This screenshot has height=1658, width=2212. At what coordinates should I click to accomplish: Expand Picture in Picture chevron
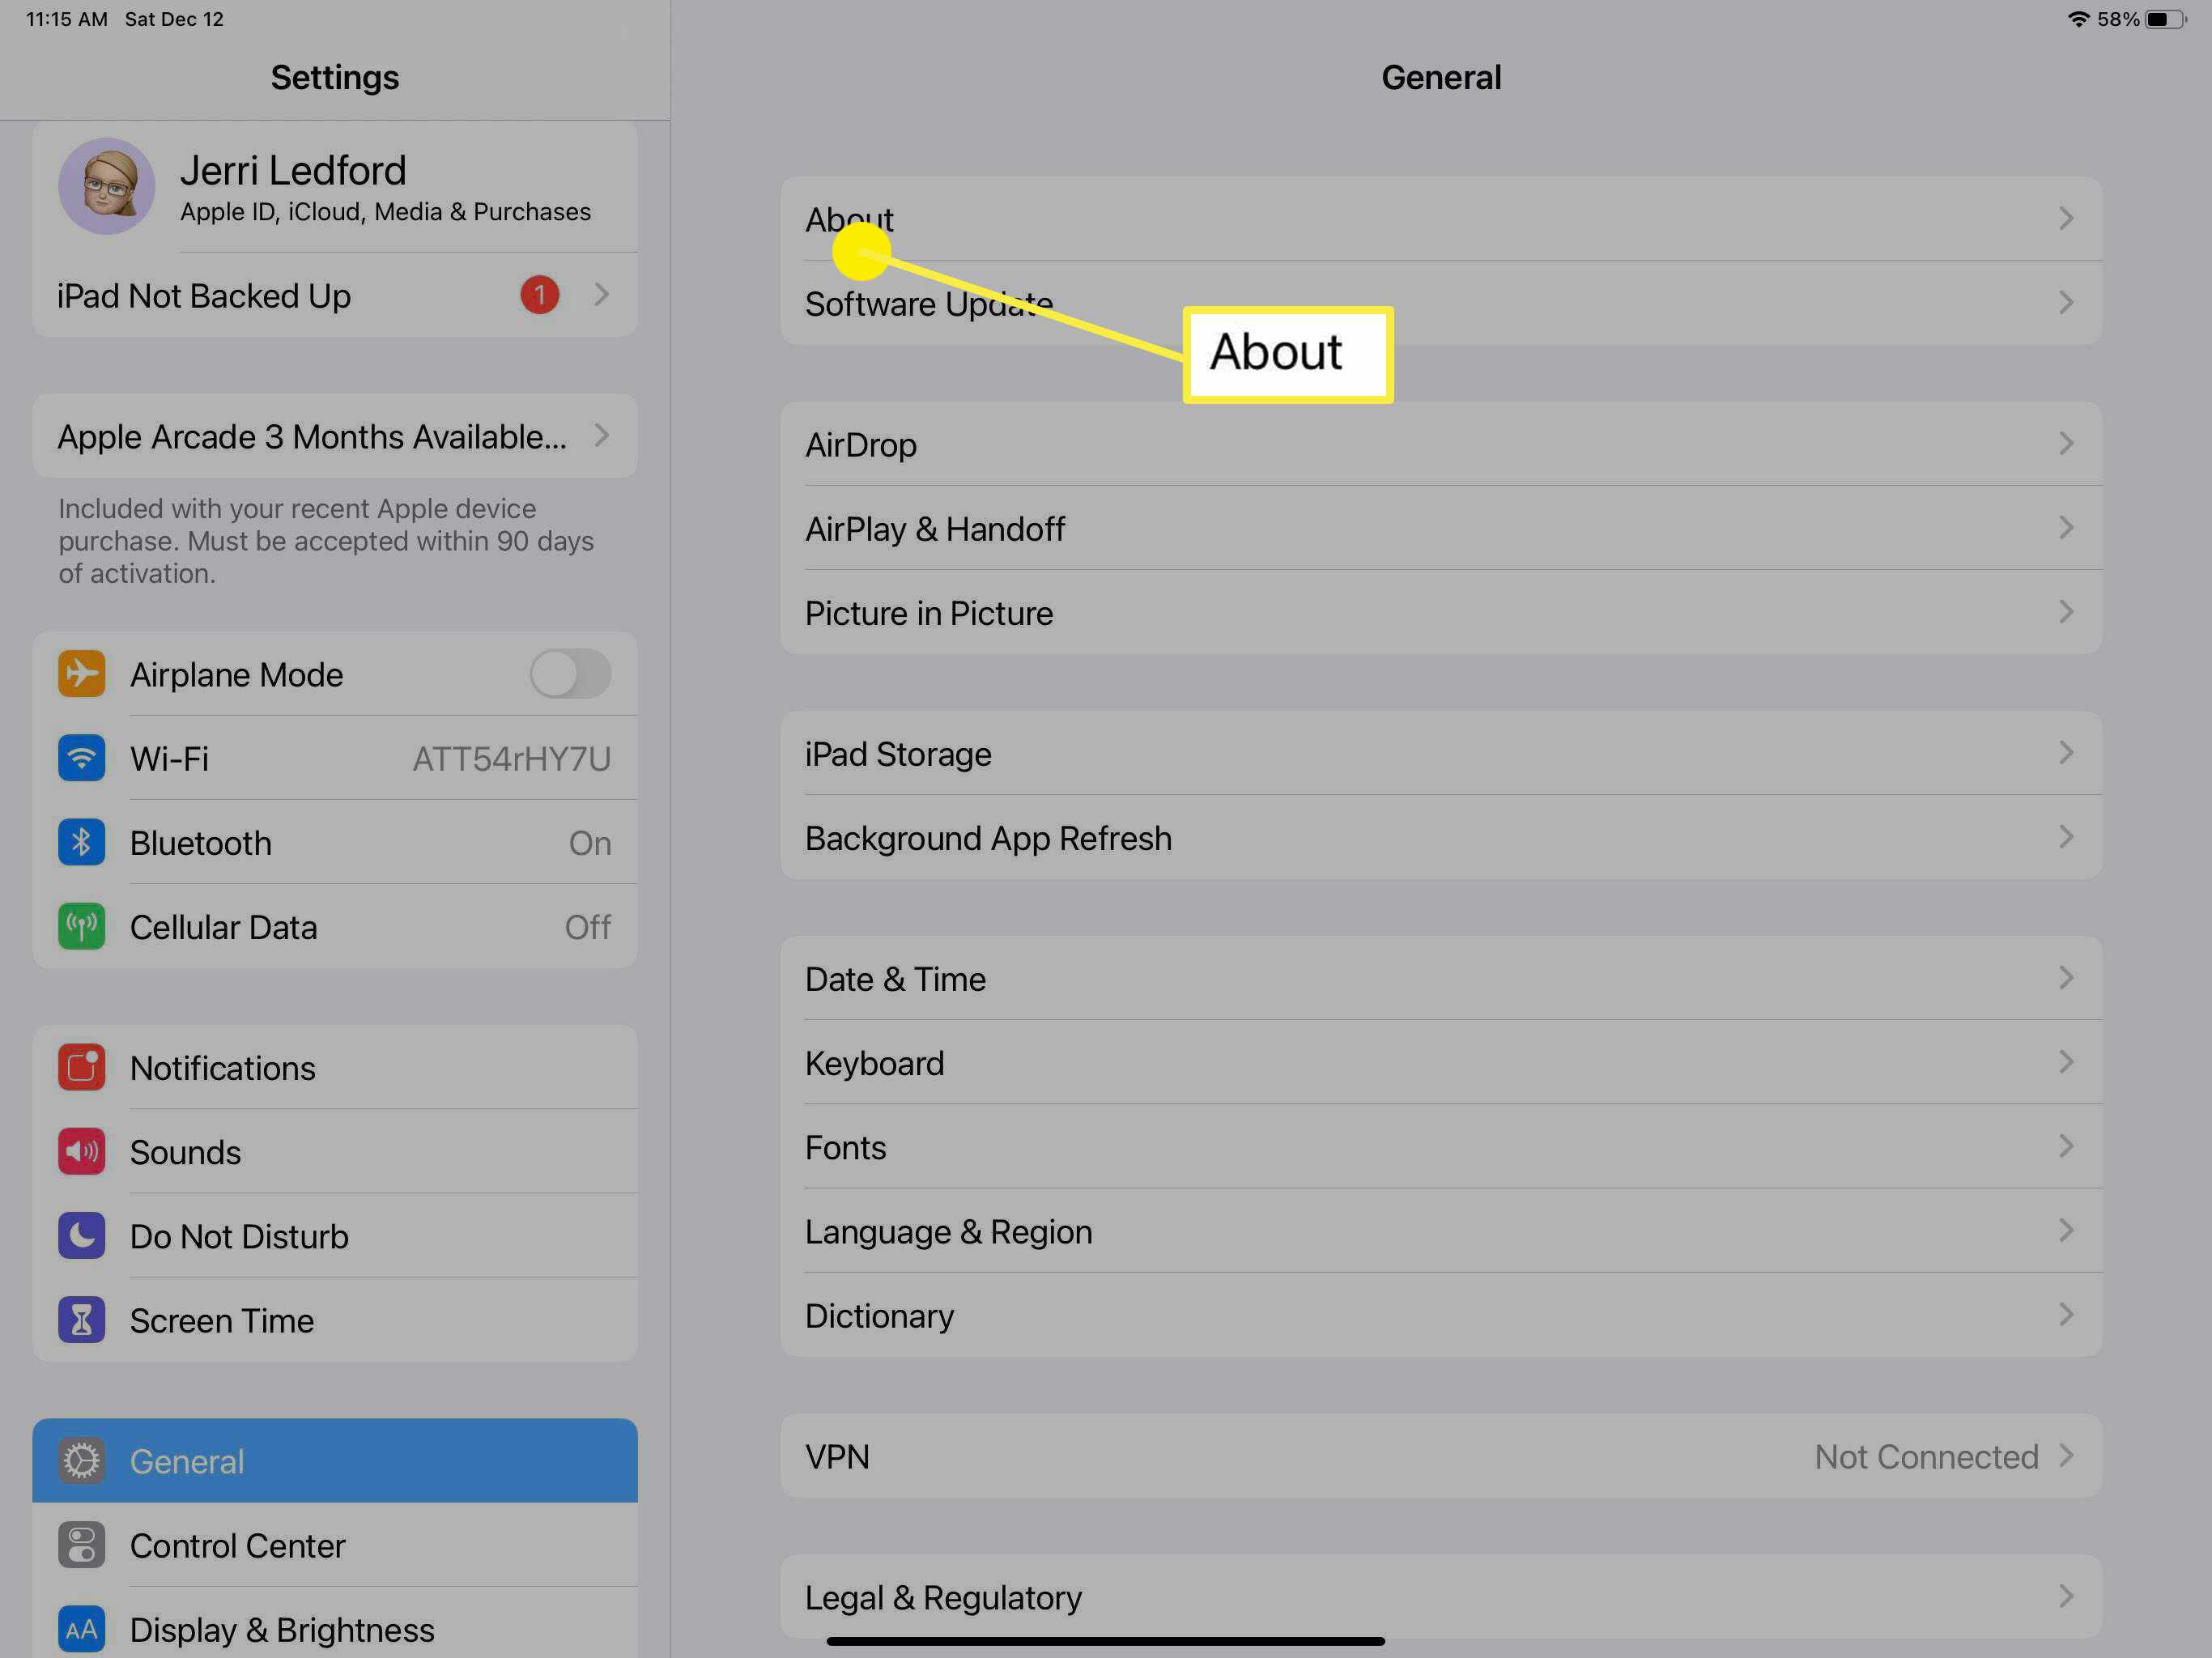coord(2066,611)
